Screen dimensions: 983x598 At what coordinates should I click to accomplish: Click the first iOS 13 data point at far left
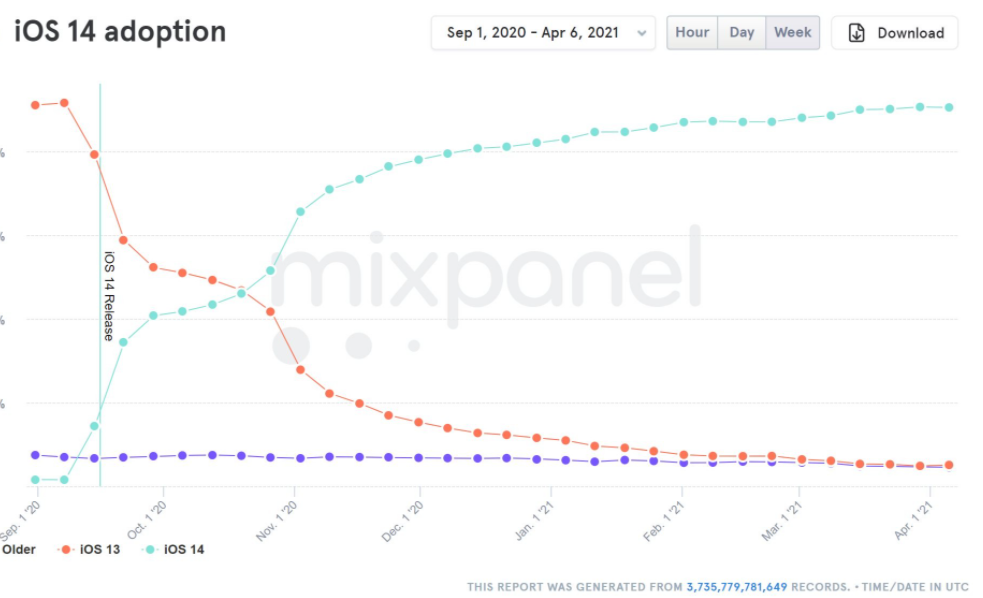(35, 104)
